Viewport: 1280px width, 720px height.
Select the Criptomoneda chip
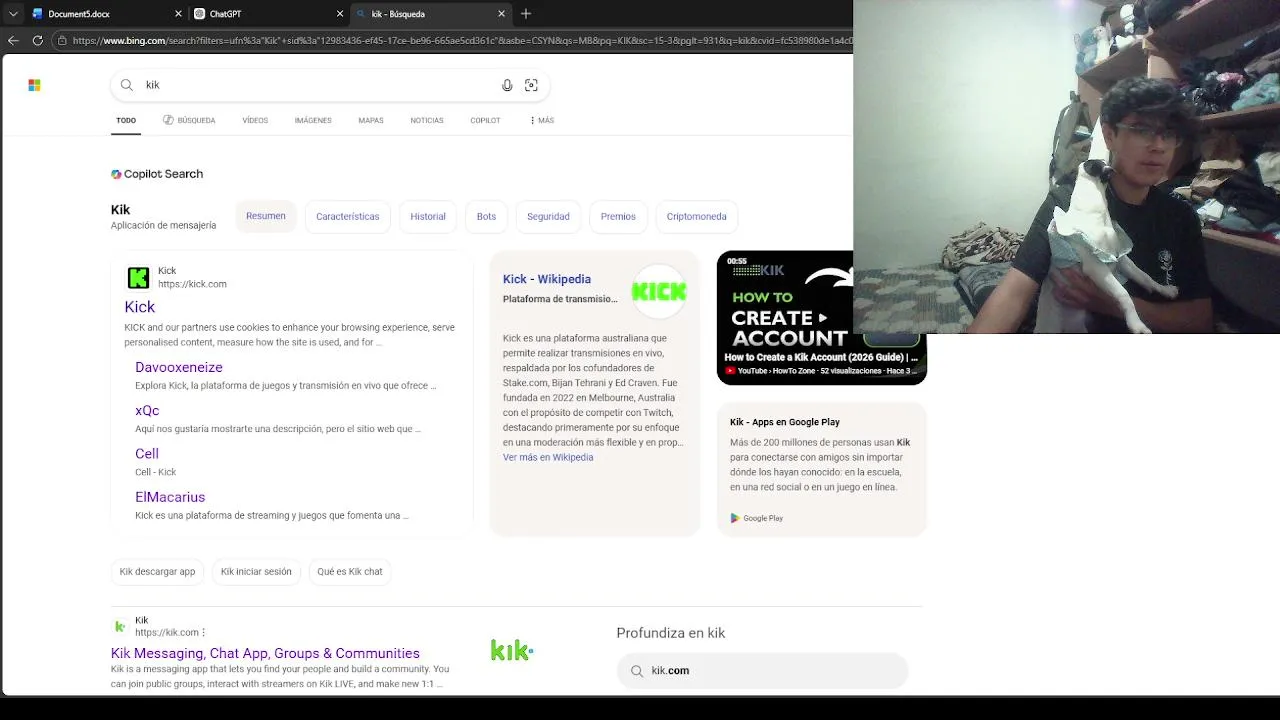697,216
